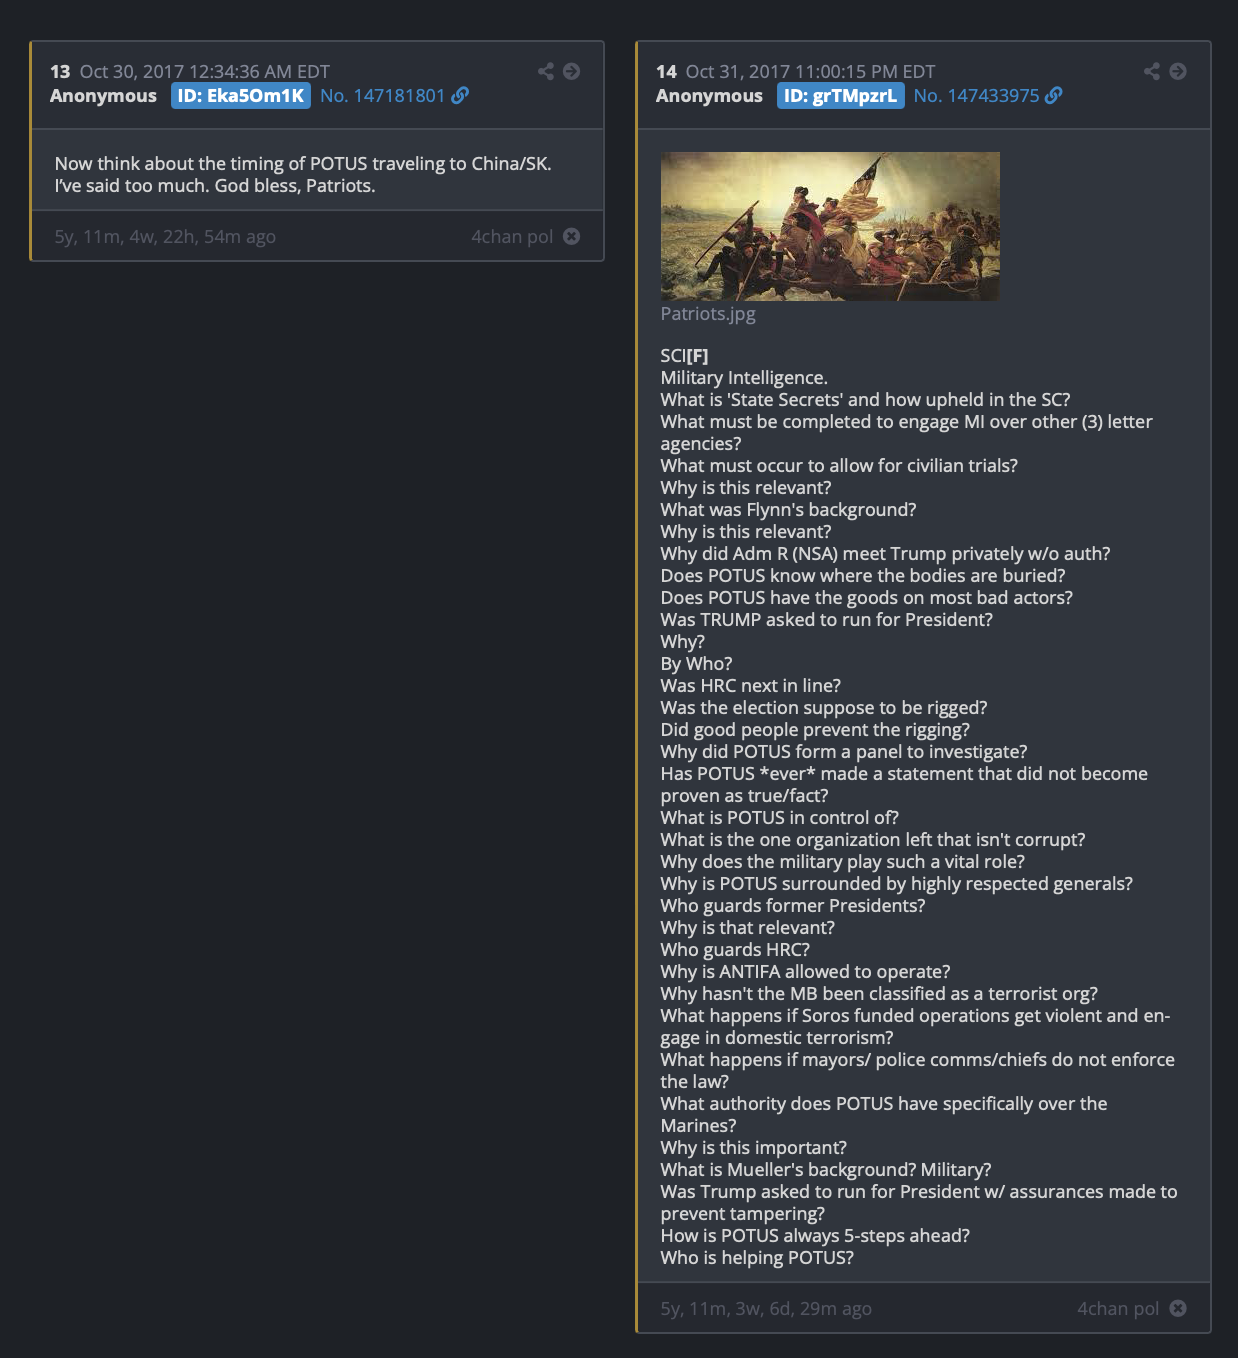The image size is (1238, 1358).
Task: Select the ID: Eka5Om1K badge
Action: 241,96
